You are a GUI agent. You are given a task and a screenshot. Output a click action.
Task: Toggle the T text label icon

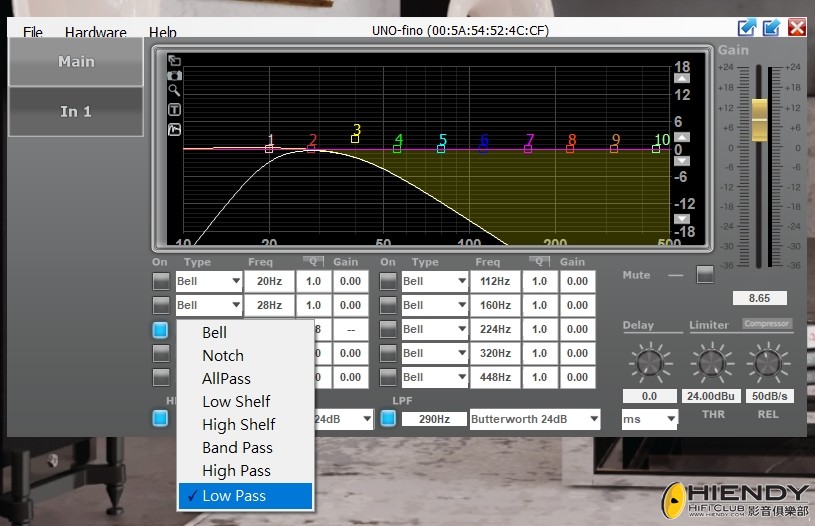[x=174, y=110]
